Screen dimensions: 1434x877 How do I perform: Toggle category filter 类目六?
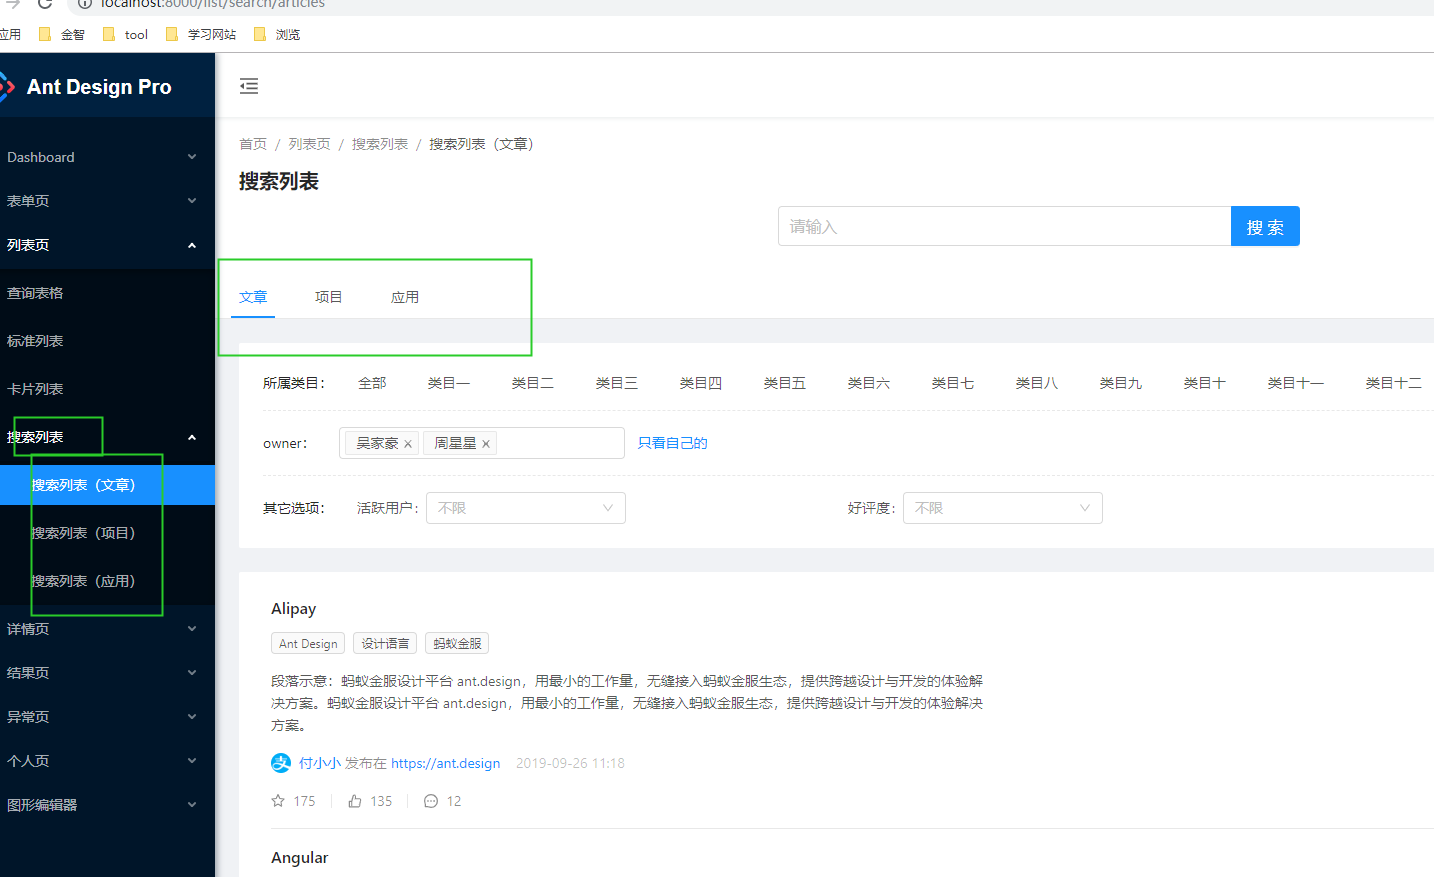point(869,383)
